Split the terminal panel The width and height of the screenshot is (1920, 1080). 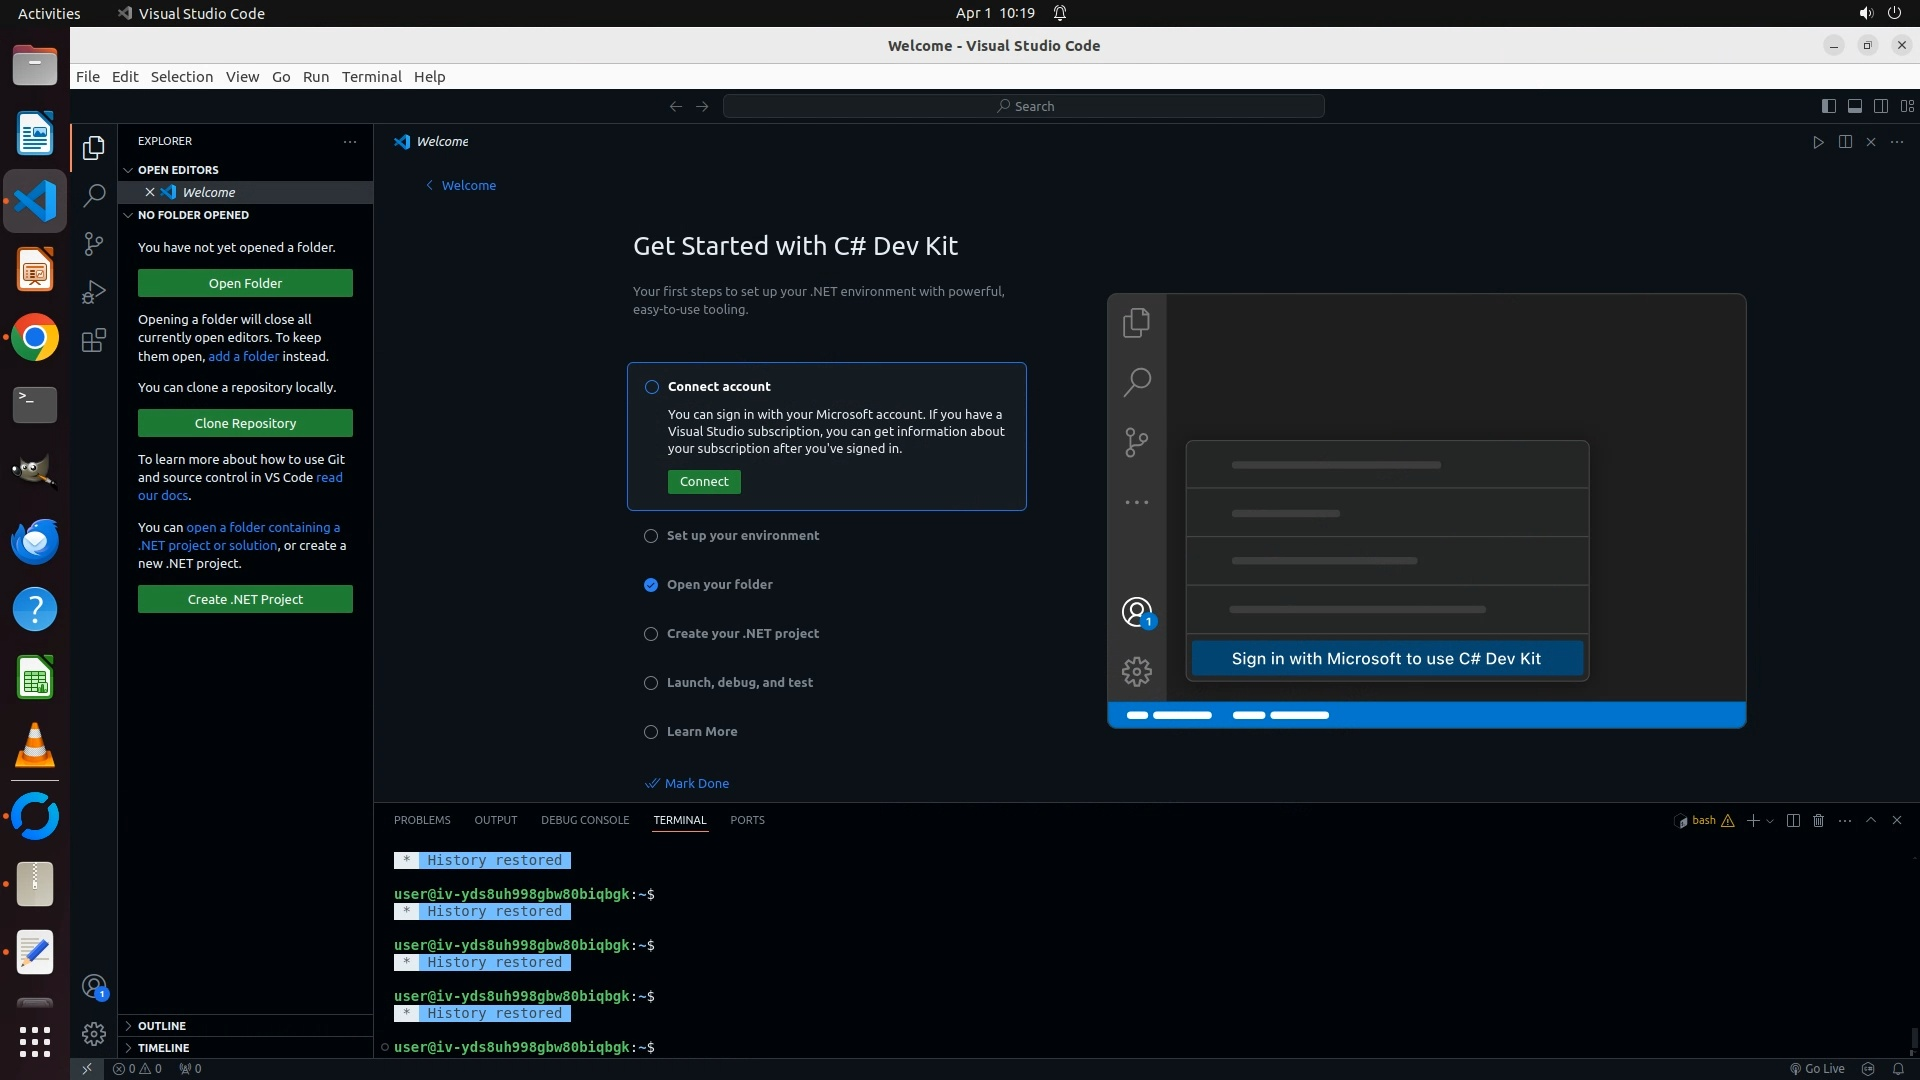[1793, 820]
